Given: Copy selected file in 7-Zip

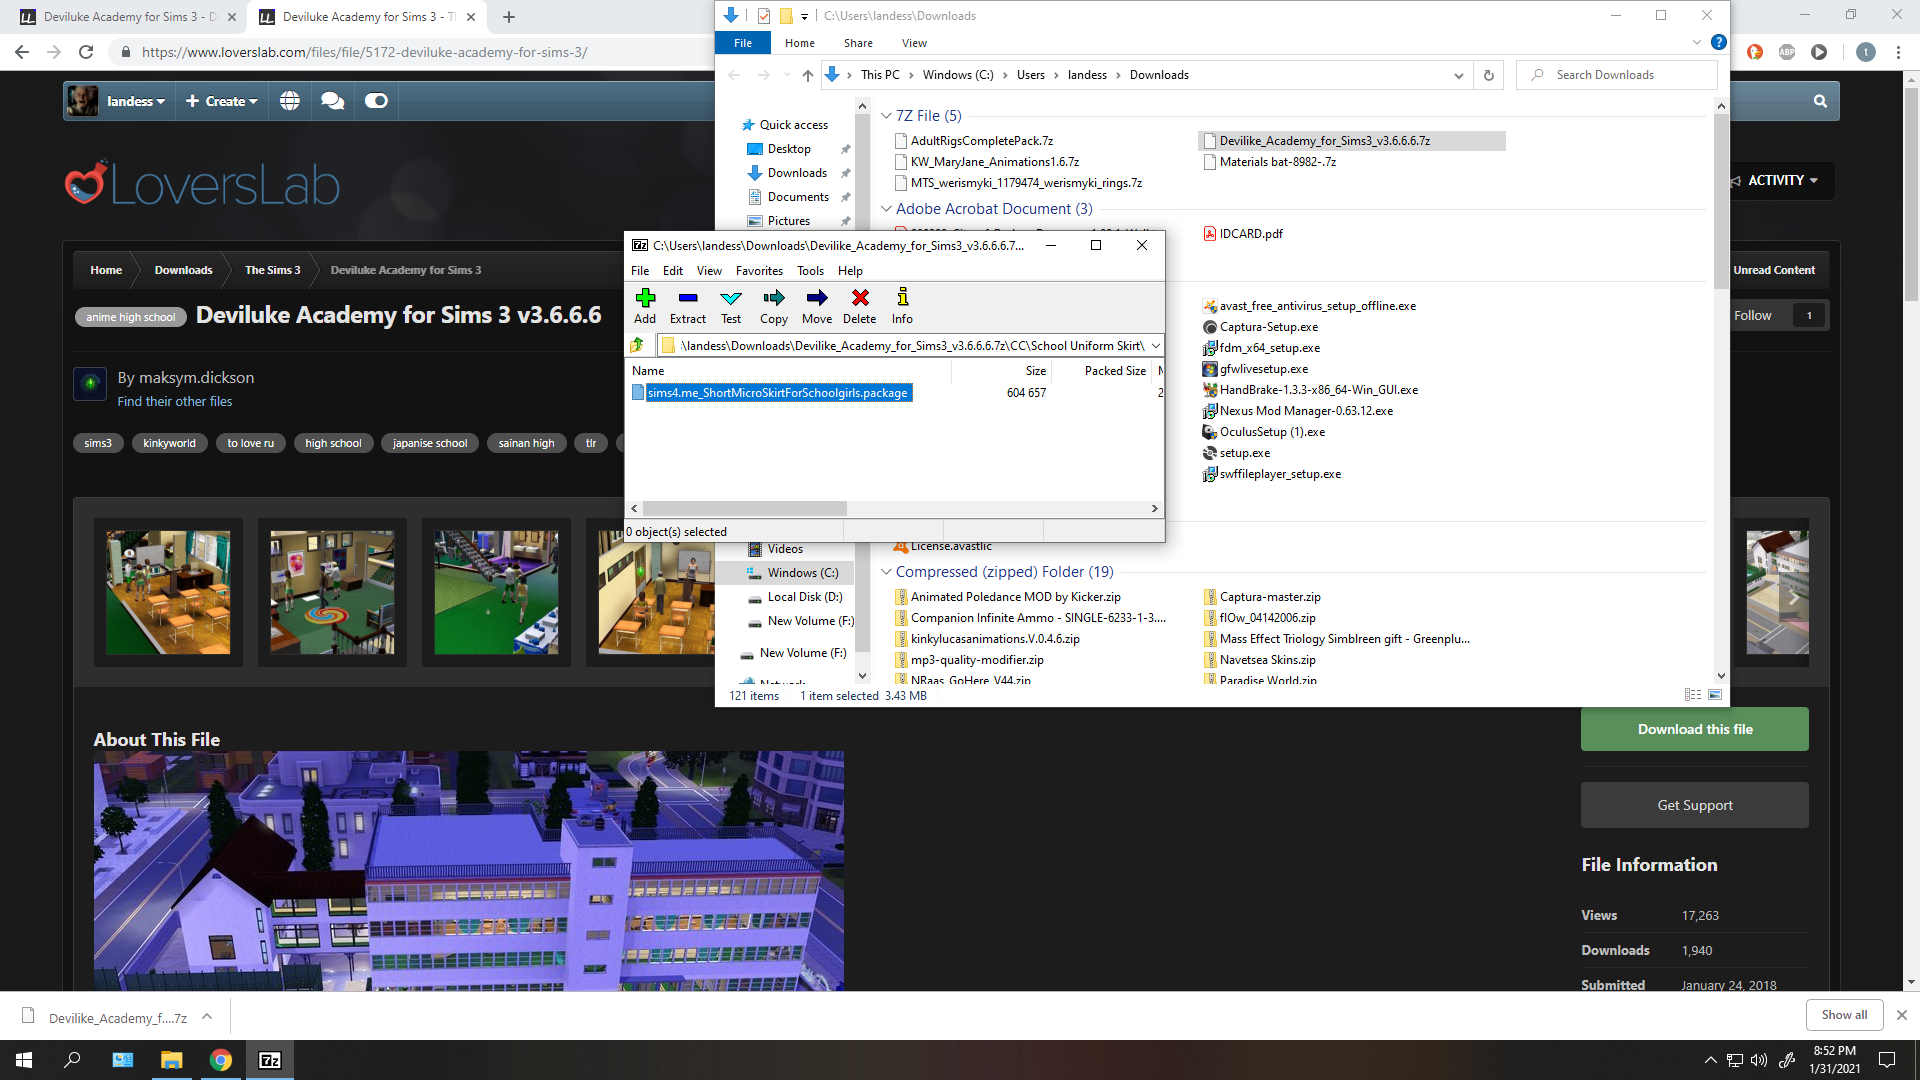Looking at the screenshot, I should click(774, 306).
